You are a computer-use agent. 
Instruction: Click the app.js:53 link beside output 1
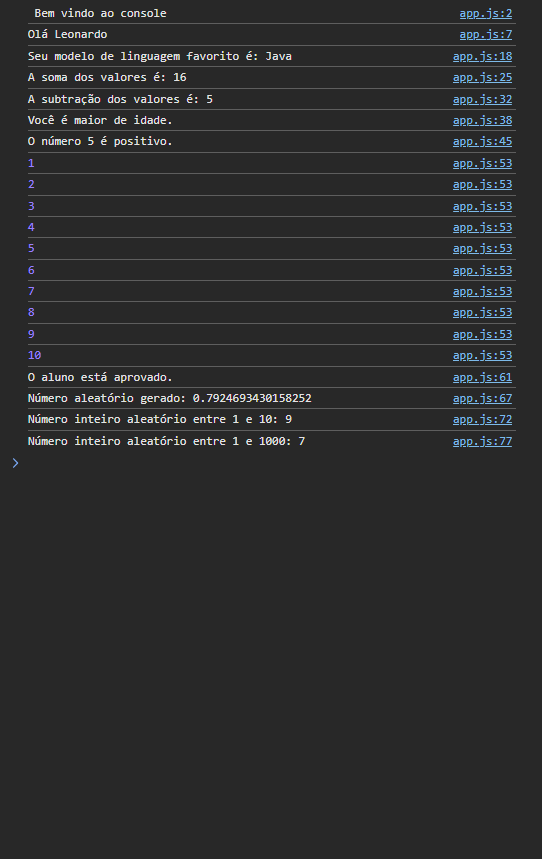pos(482,163)
